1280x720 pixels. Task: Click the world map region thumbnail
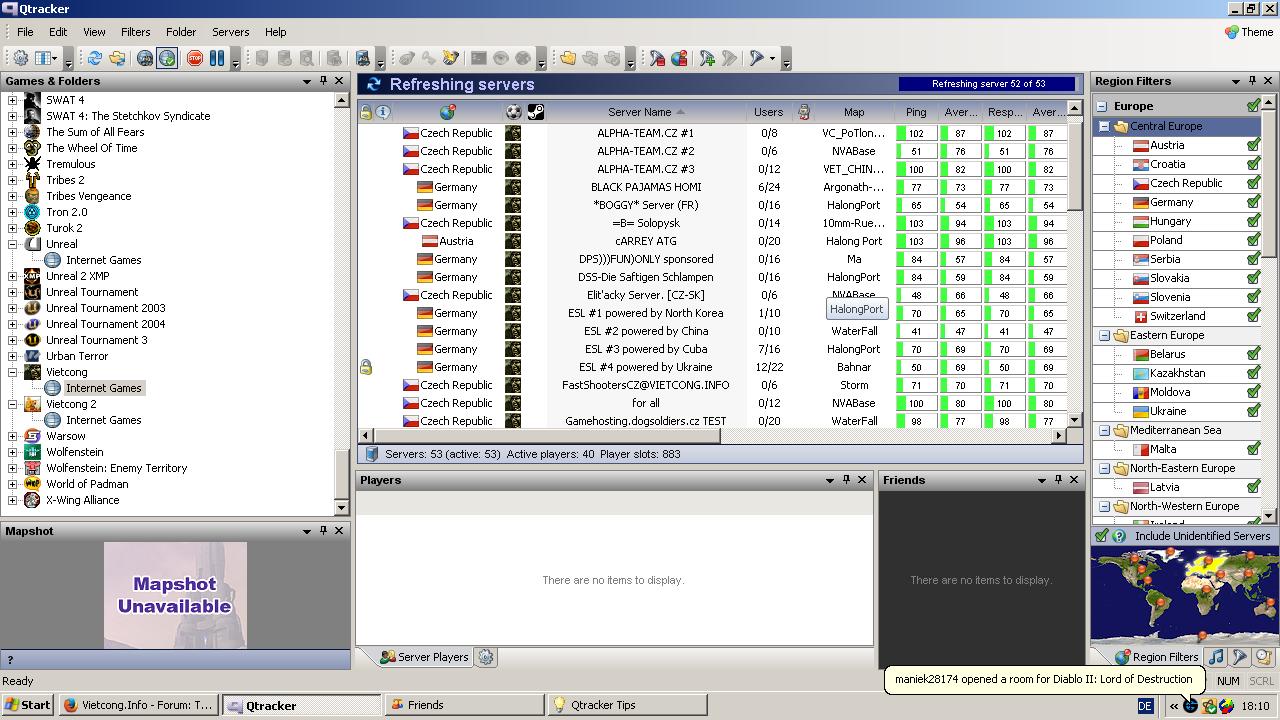1184,596
